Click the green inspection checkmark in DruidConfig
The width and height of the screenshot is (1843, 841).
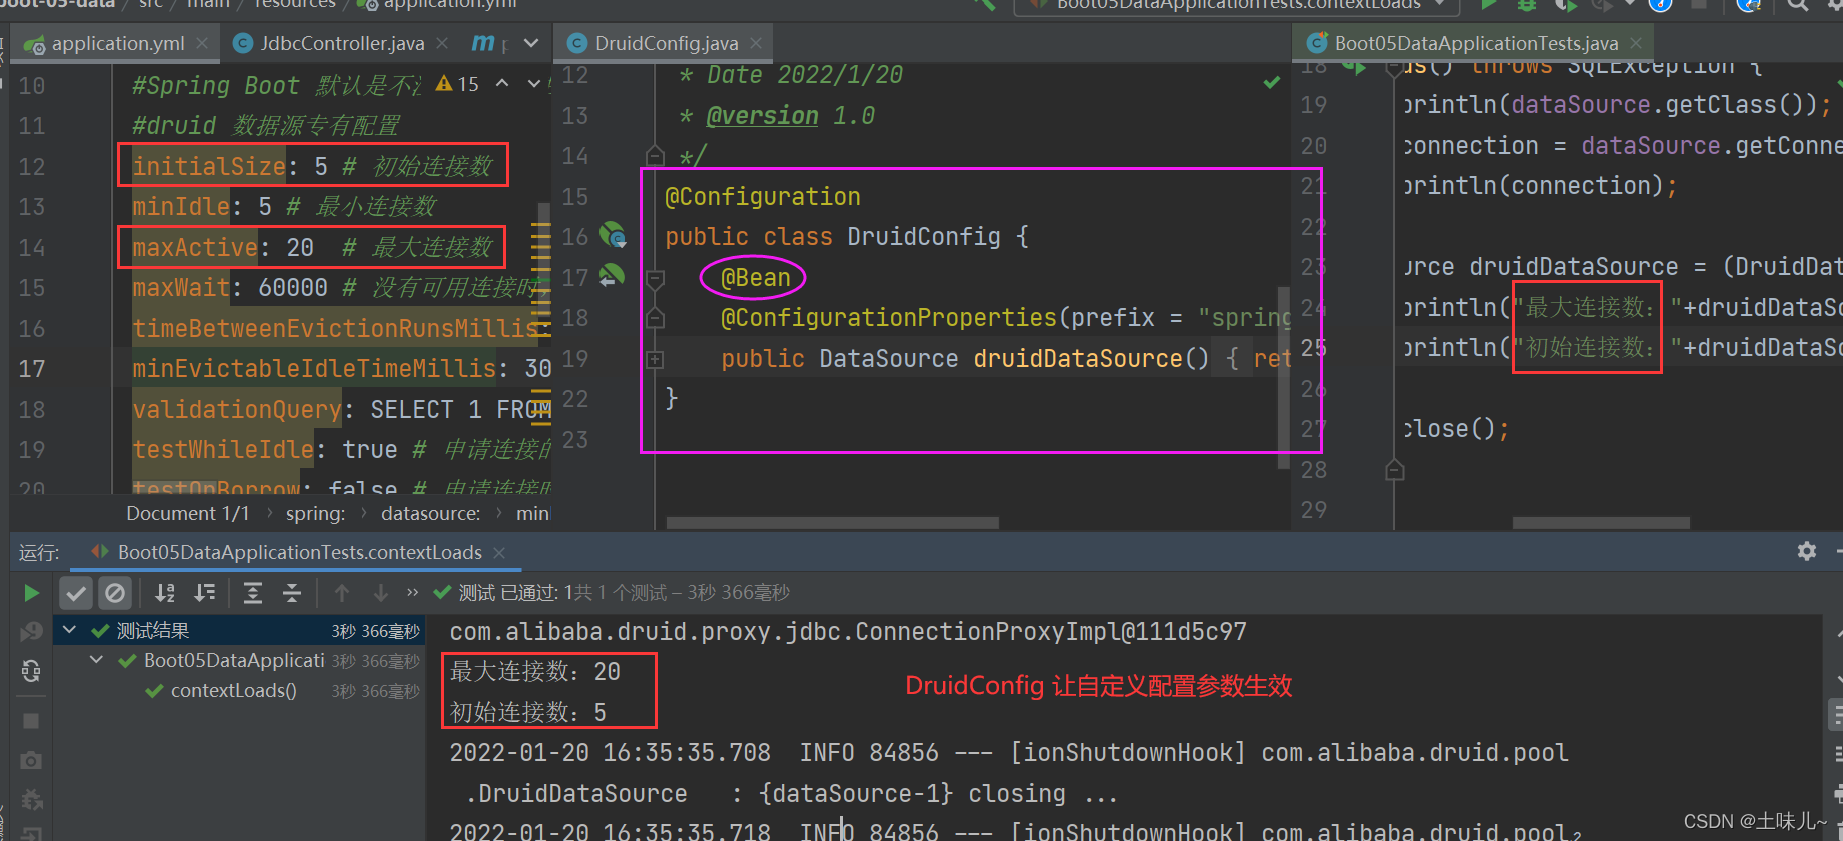(x=1271, y=82)
